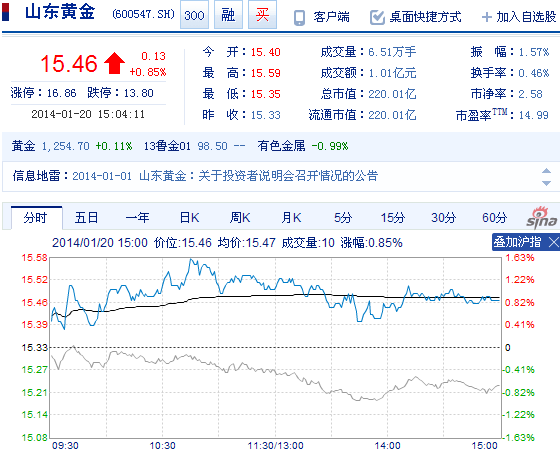The image size is (560, 452).
Task: Open the 桌面快捷方式 desktop shortcut link
Action: [x=425, y=17]
